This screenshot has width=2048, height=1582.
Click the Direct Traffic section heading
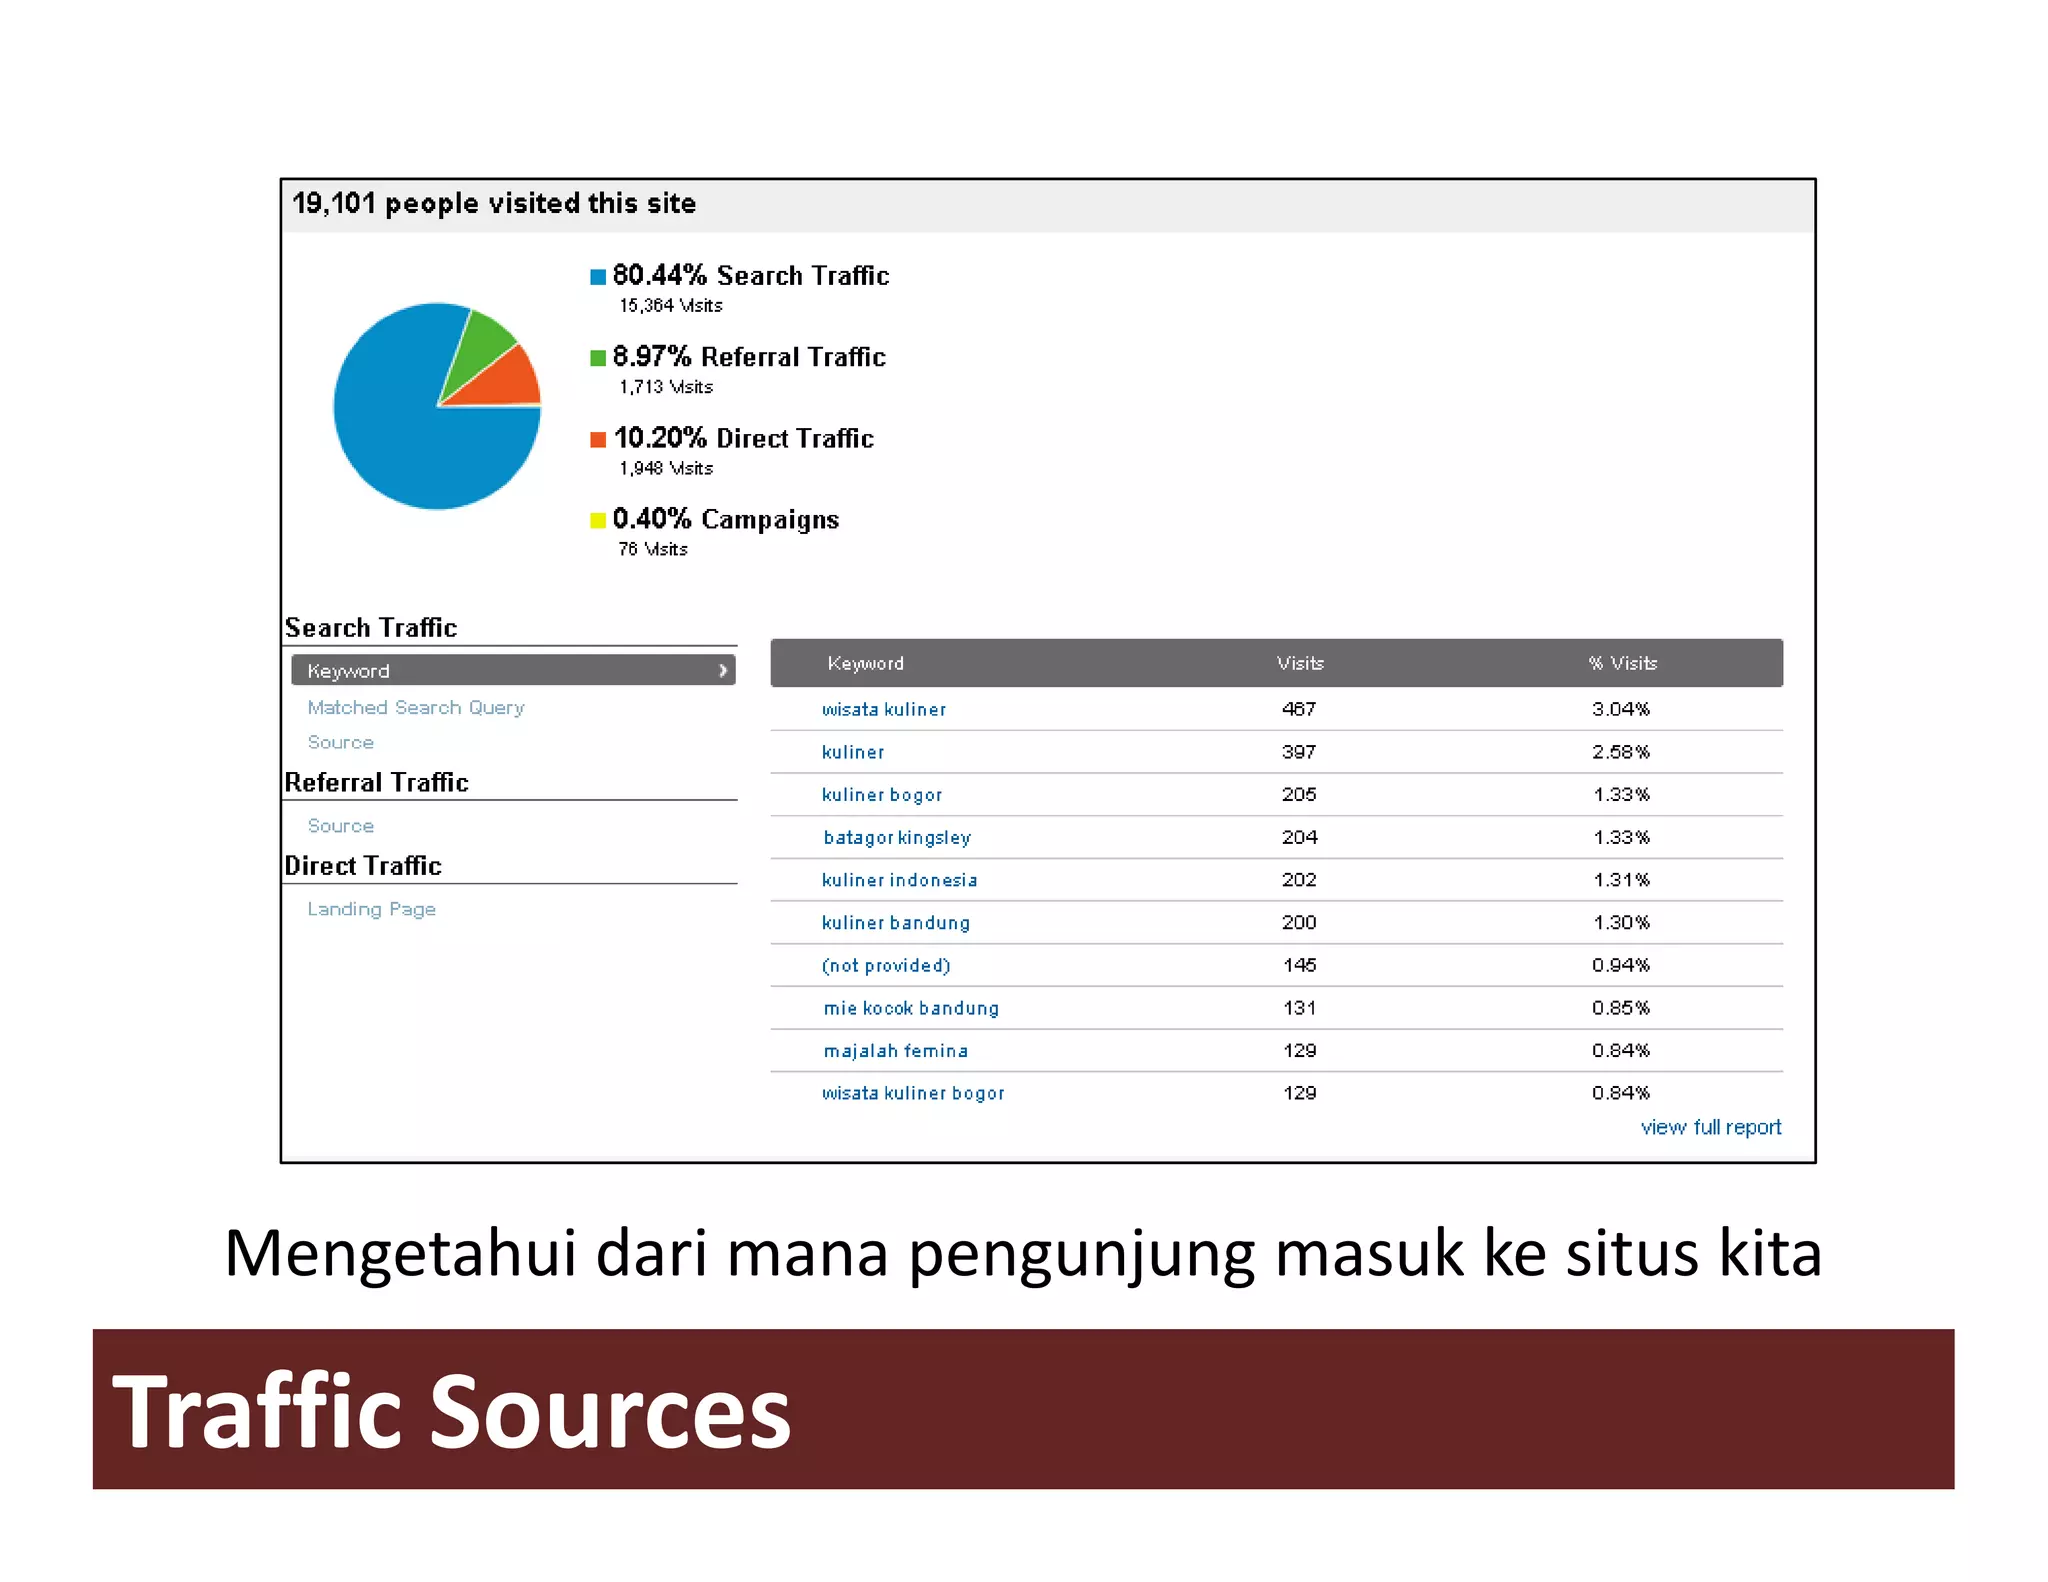coord(363,865)
